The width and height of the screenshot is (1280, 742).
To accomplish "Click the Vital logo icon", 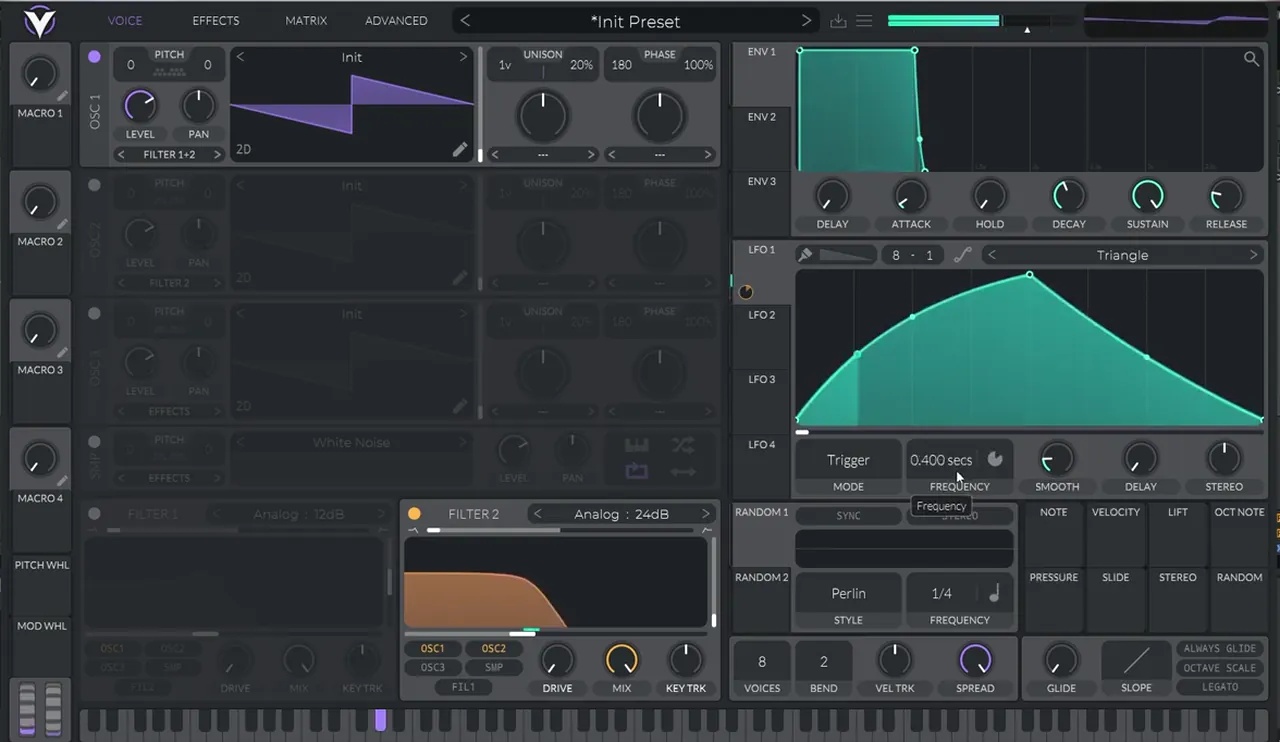I will 39,20.
